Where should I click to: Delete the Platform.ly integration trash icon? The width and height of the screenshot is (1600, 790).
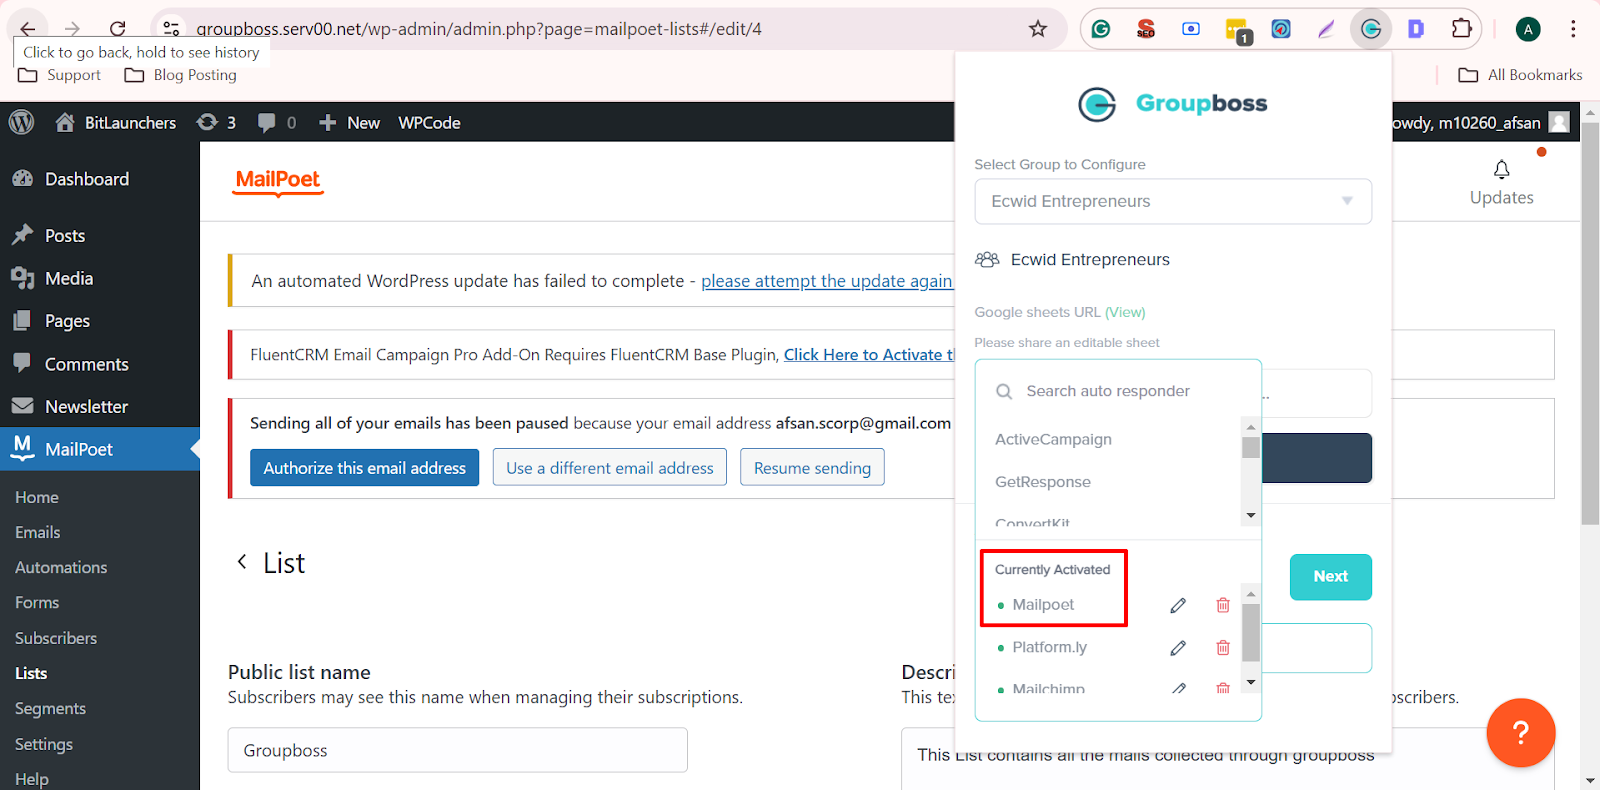tap(1222, 648)
